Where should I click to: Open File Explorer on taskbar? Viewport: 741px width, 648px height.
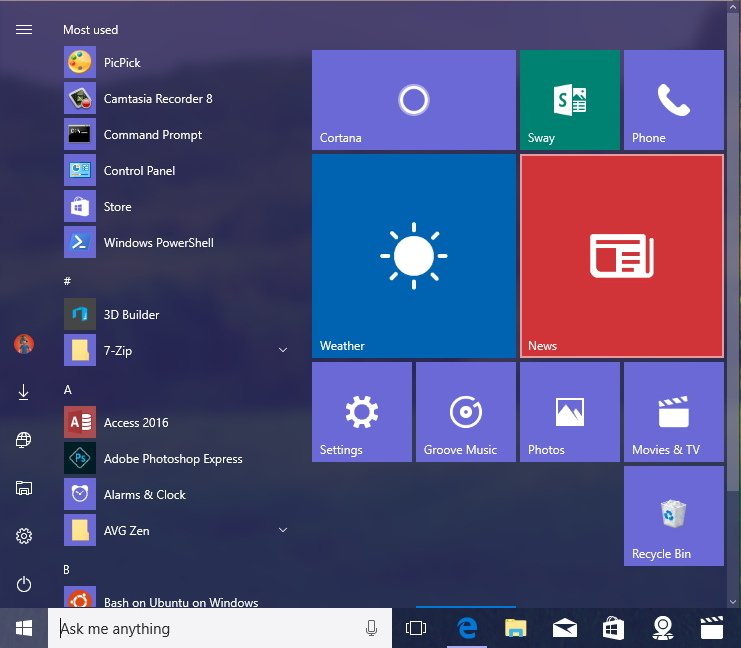[x=516, y=628]
